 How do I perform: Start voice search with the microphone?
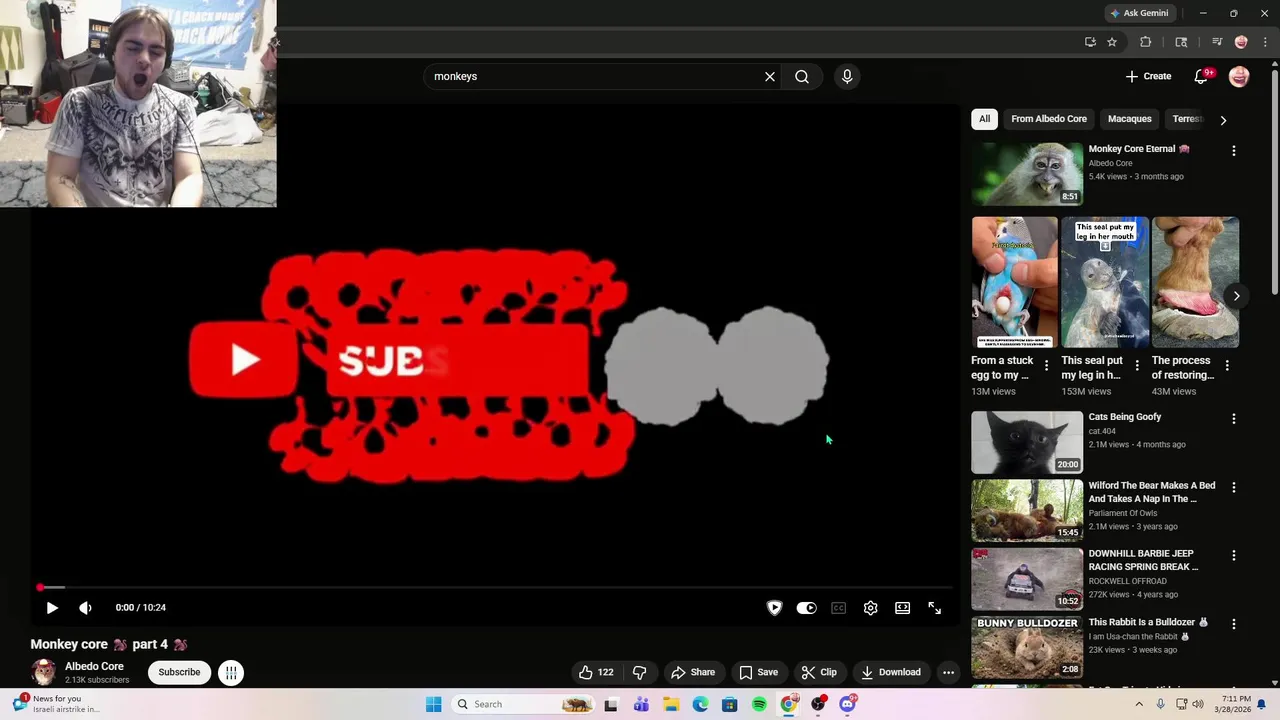(847, 76)
